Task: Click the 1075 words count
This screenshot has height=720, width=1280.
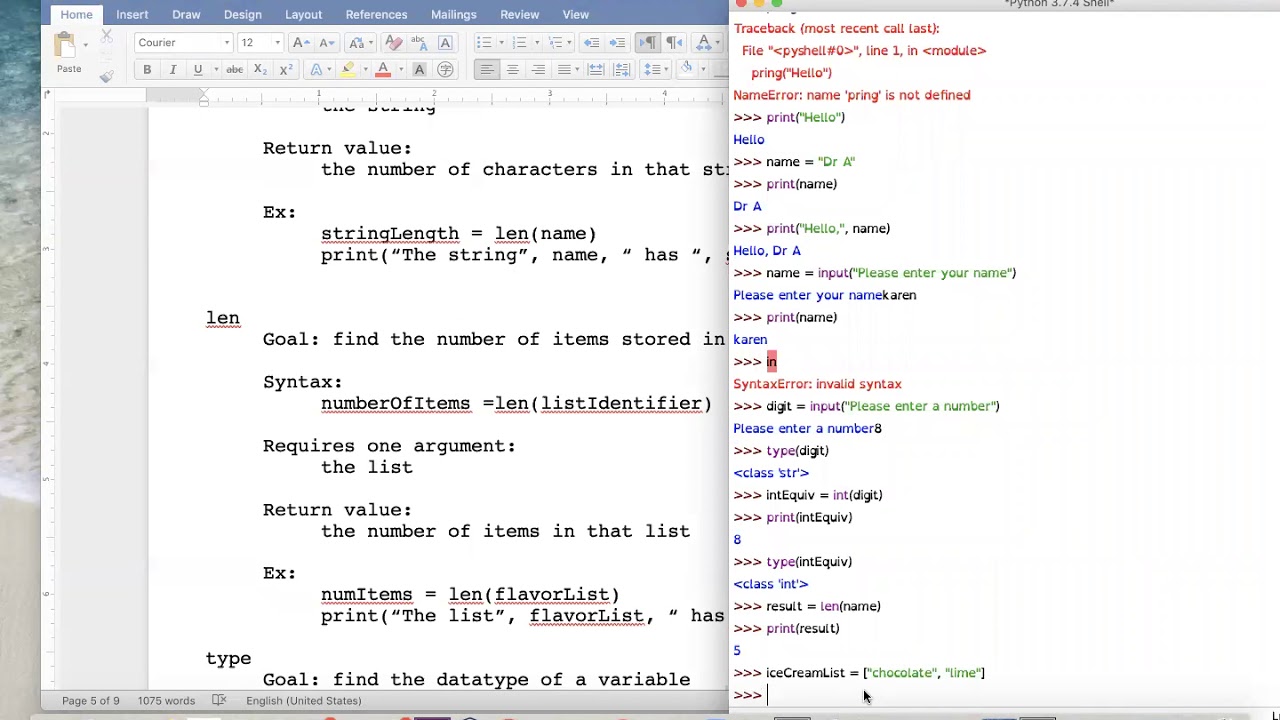Action: (166, 700)
